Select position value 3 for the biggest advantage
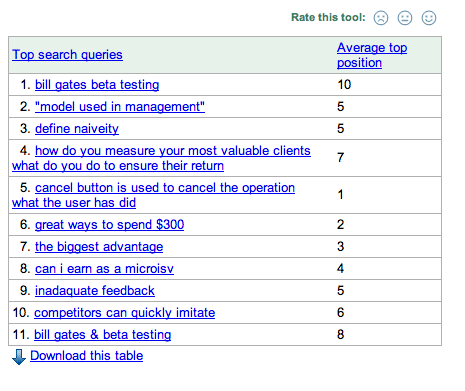Viewport: 465px width, 391px height. (x=340, y=247)
